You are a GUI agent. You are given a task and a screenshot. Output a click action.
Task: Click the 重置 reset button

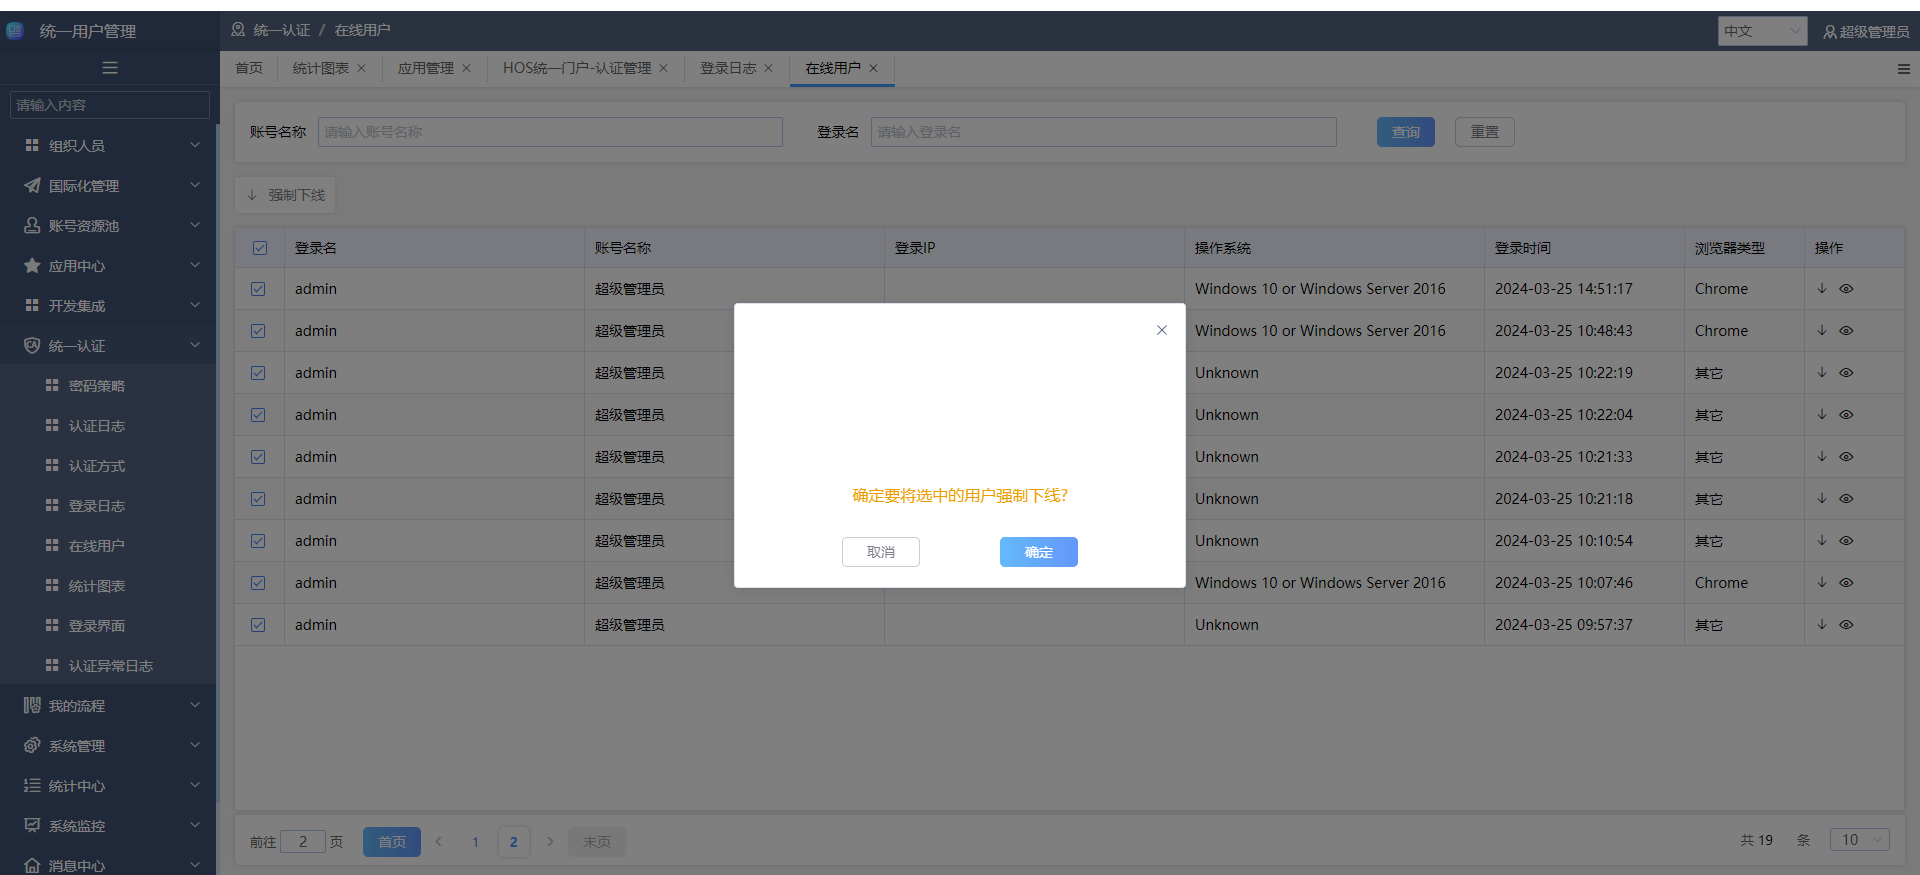[1484, 132]
